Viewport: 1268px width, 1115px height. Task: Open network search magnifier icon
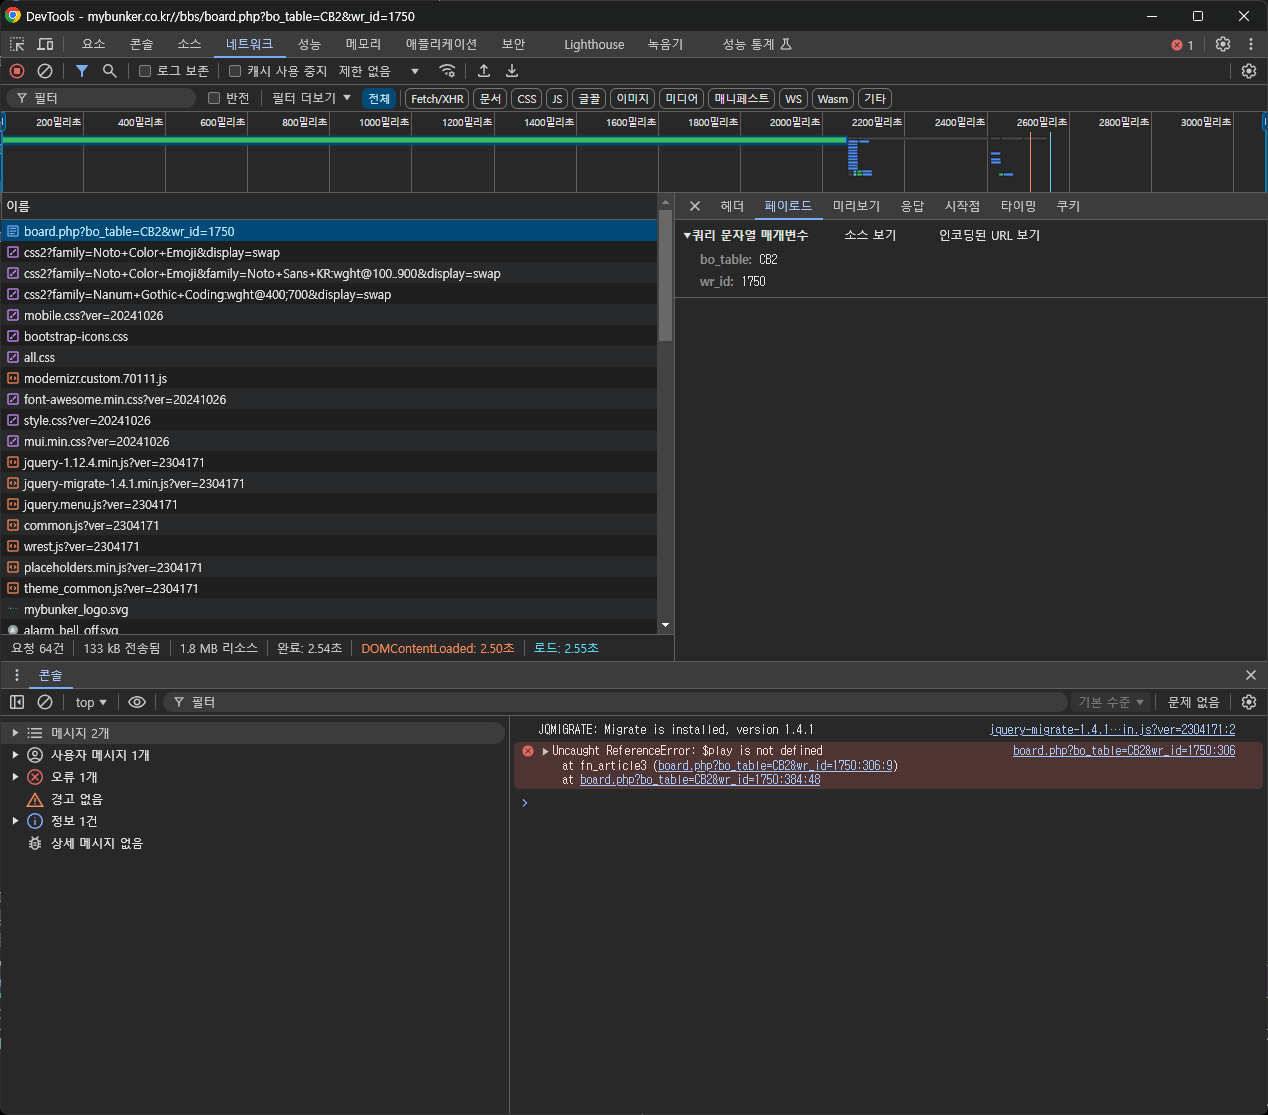[110, 71]
